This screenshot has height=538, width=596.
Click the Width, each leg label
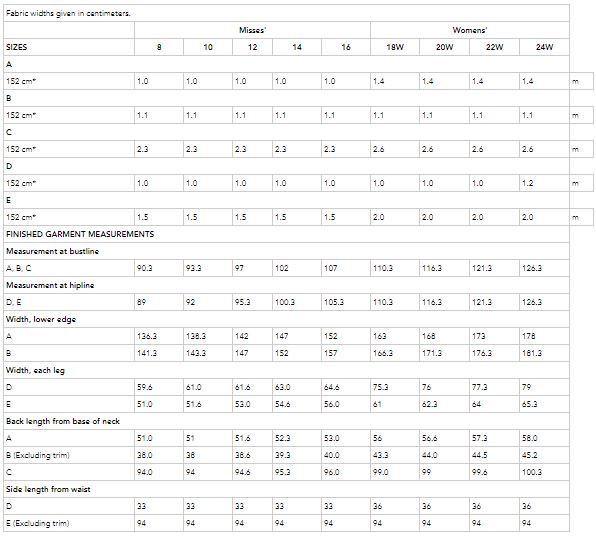35,370
